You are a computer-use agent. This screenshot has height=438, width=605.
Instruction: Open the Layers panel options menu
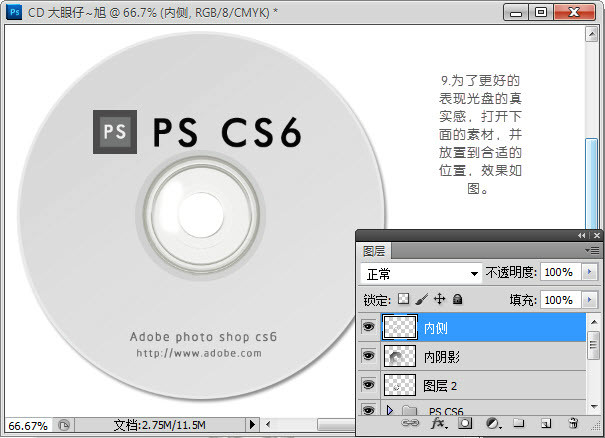point(593,250)
